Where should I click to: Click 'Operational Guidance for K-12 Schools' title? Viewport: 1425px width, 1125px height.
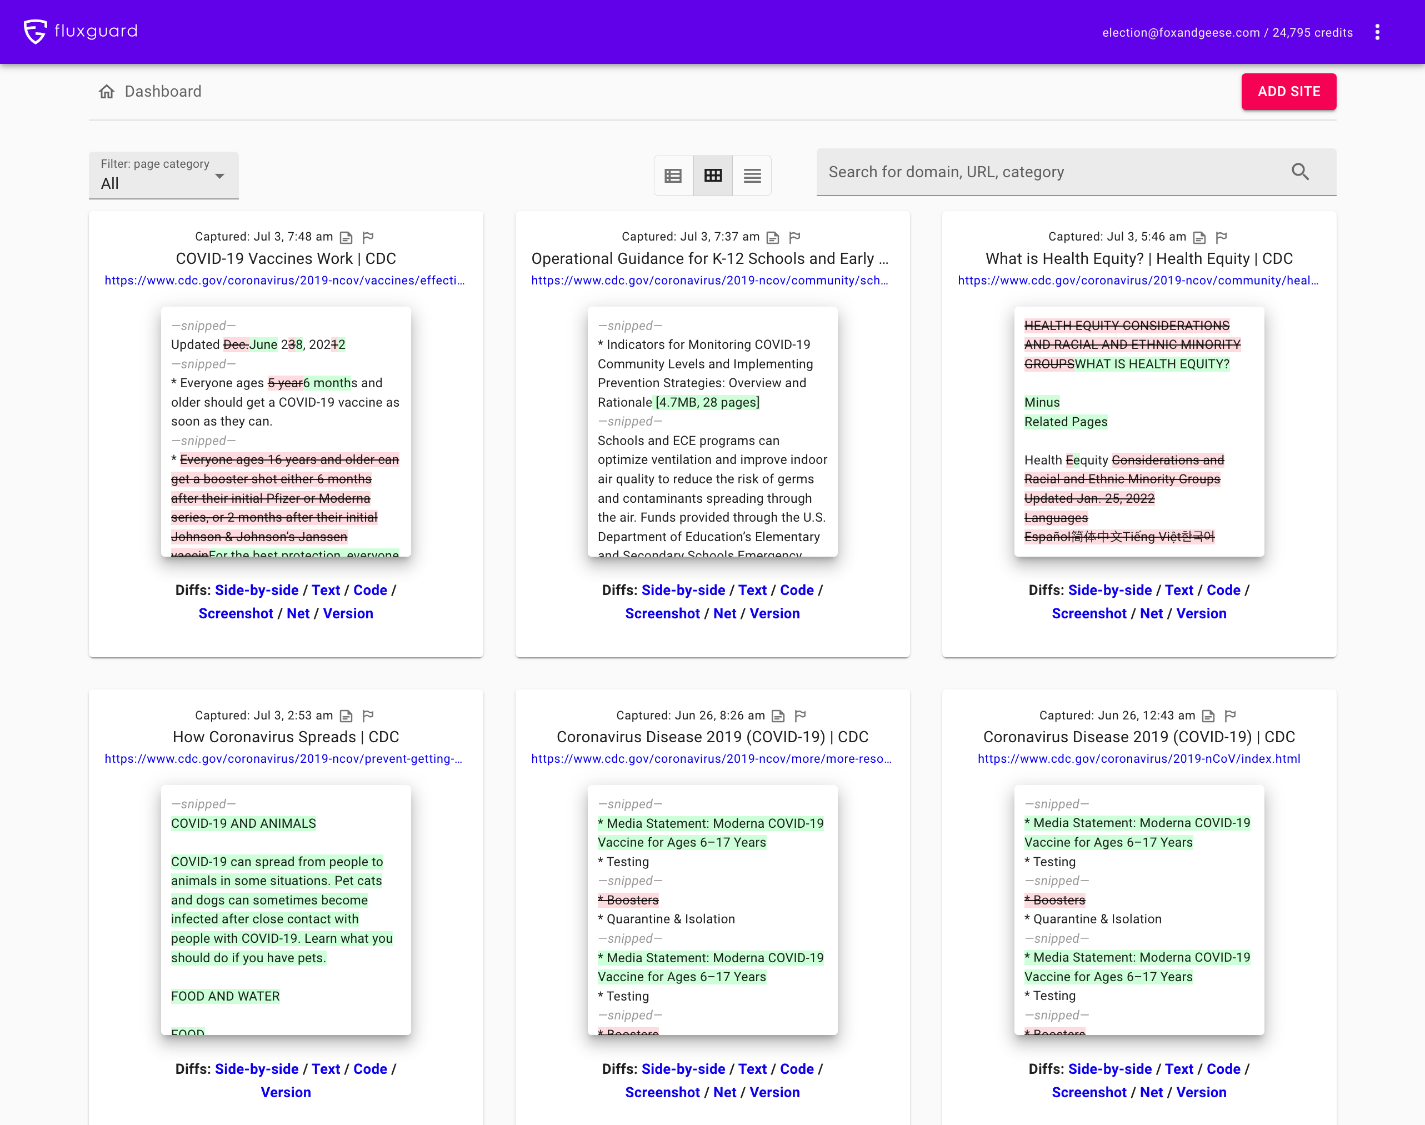point(710,259)
